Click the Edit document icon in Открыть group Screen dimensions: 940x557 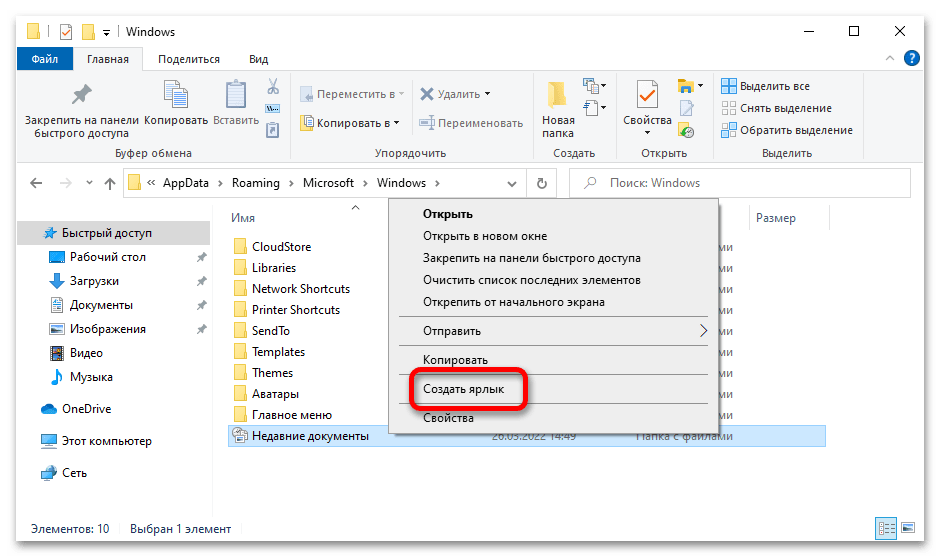(686, 109)
